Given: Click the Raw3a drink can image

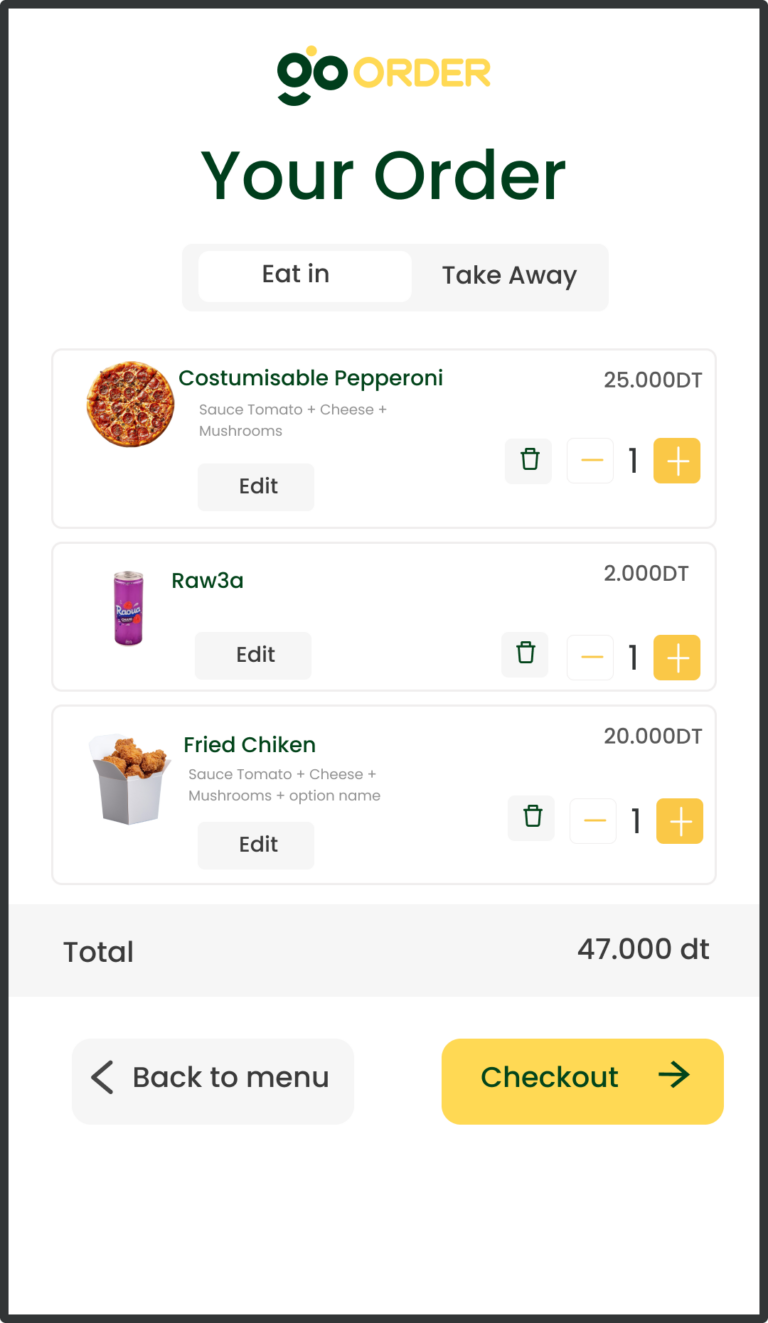Looking at the screenshot, I should 128,607.
